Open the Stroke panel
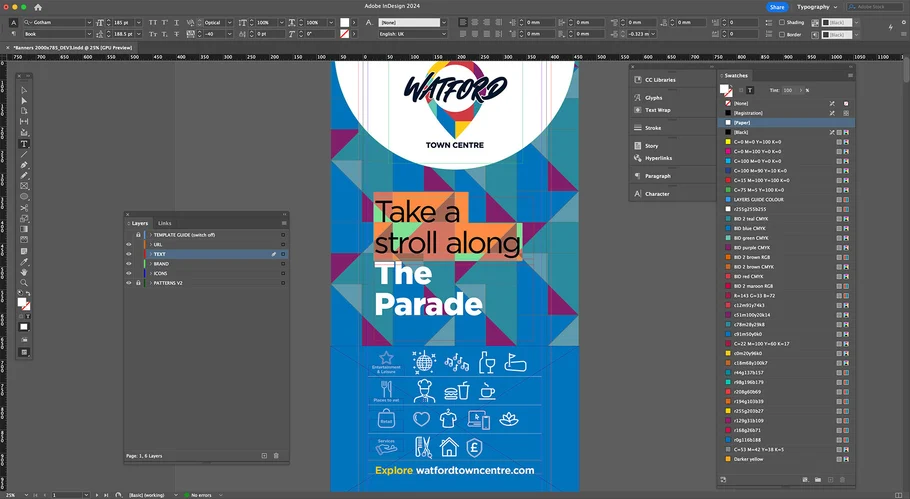Viewport: 910px width, 499px height. click(653, 128)
